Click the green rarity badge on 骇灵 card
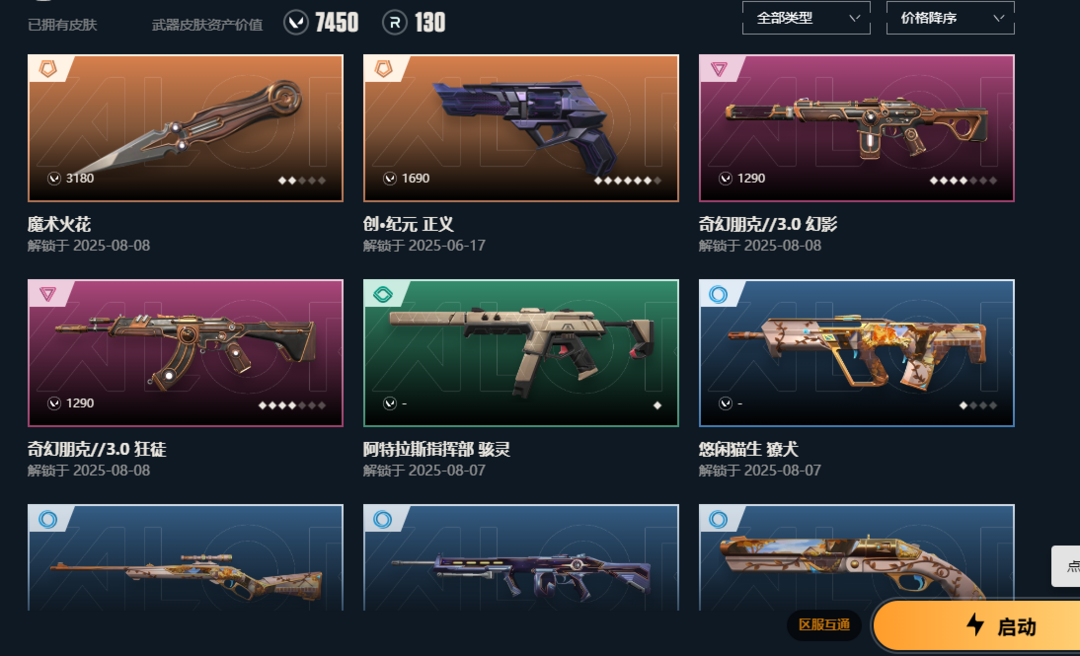The width and height of the screenshot is (1080, 656). click(x=382, y=295)
